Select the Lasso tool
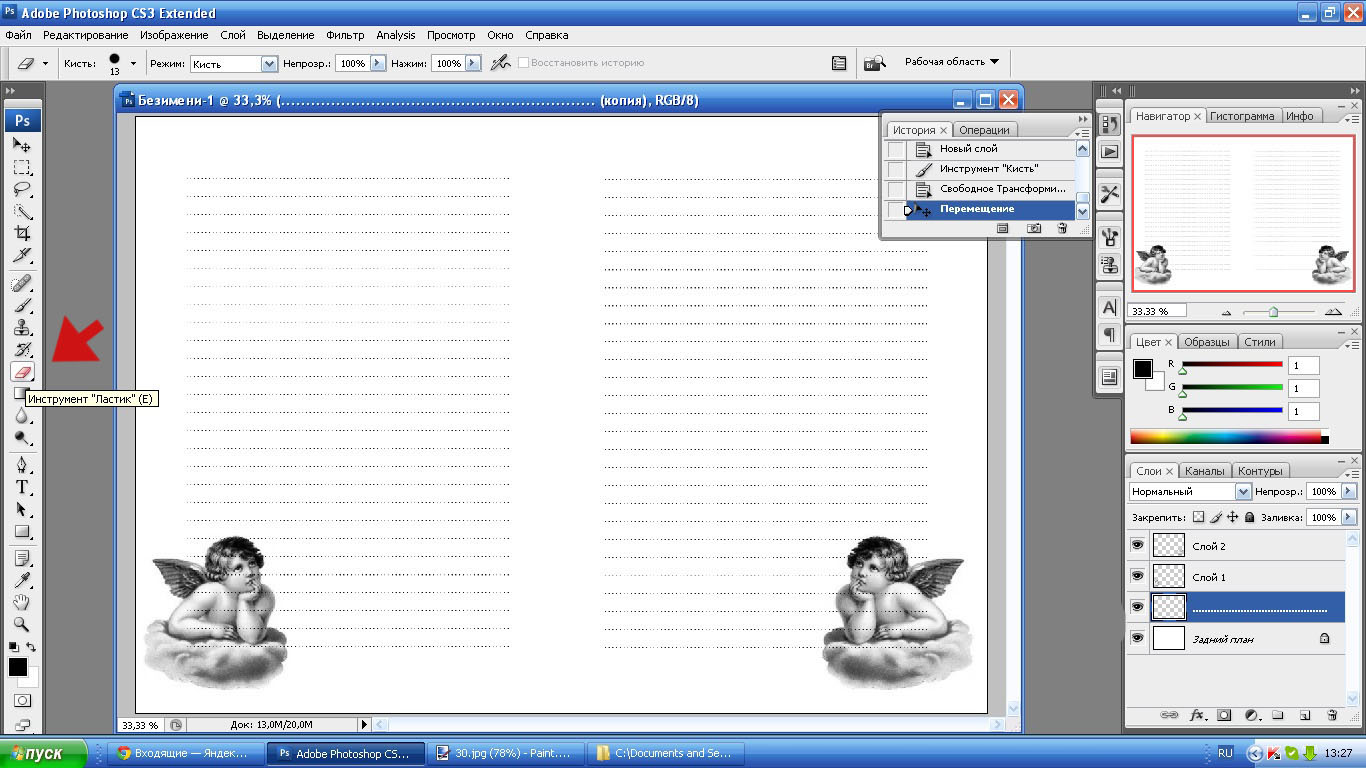 pos(22,189)
